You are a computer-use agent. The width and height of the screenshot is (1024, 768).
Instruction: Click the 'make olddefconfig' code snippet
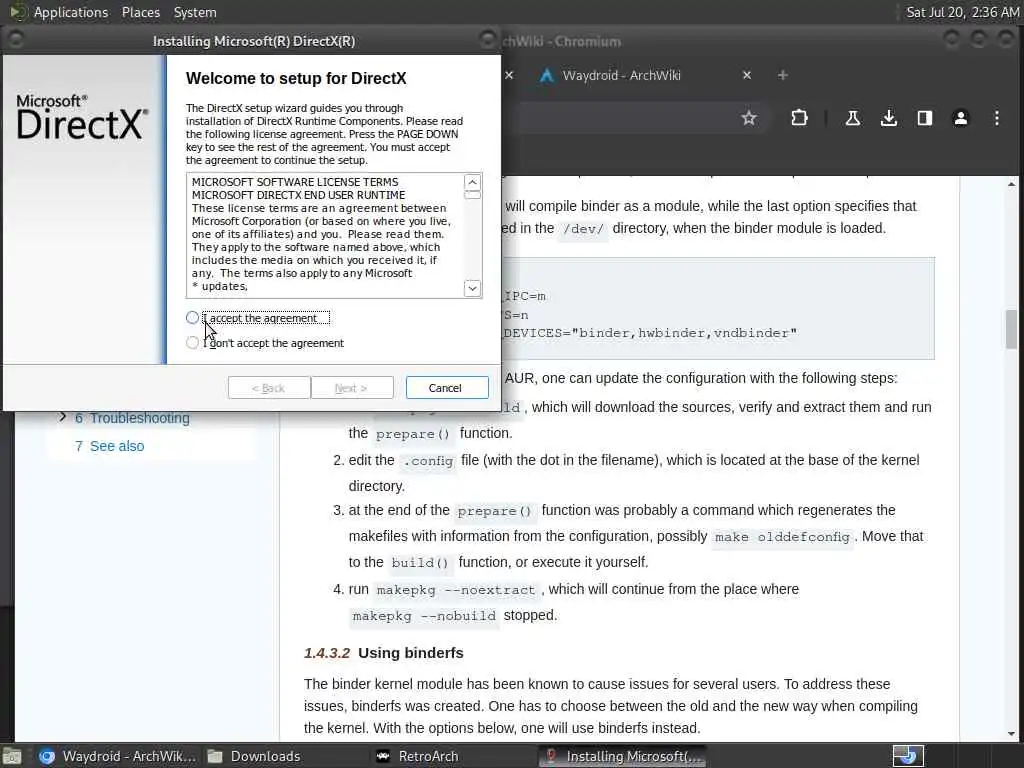click(x=782, y=537)
